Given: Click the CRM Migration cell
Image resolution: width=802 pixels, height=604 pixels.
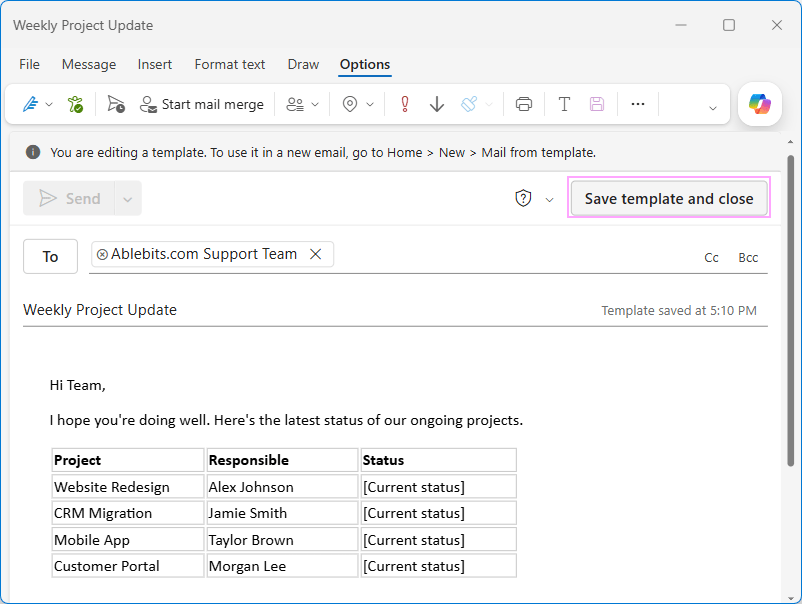Looking at the screenshot, I should point(128,513).
